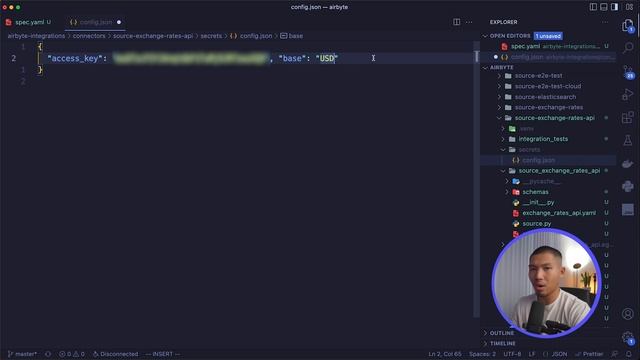Click the Prettier status item
Image resolution: width=640 pixels, height=360 pixels.
pos(589,354)
